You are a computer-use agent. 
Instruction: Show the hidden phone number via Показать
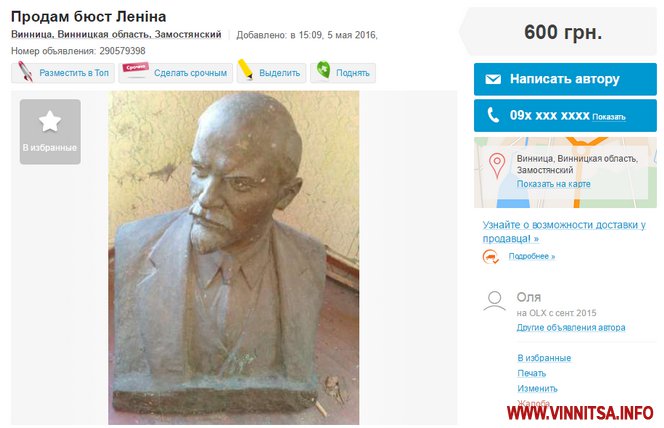609,117
